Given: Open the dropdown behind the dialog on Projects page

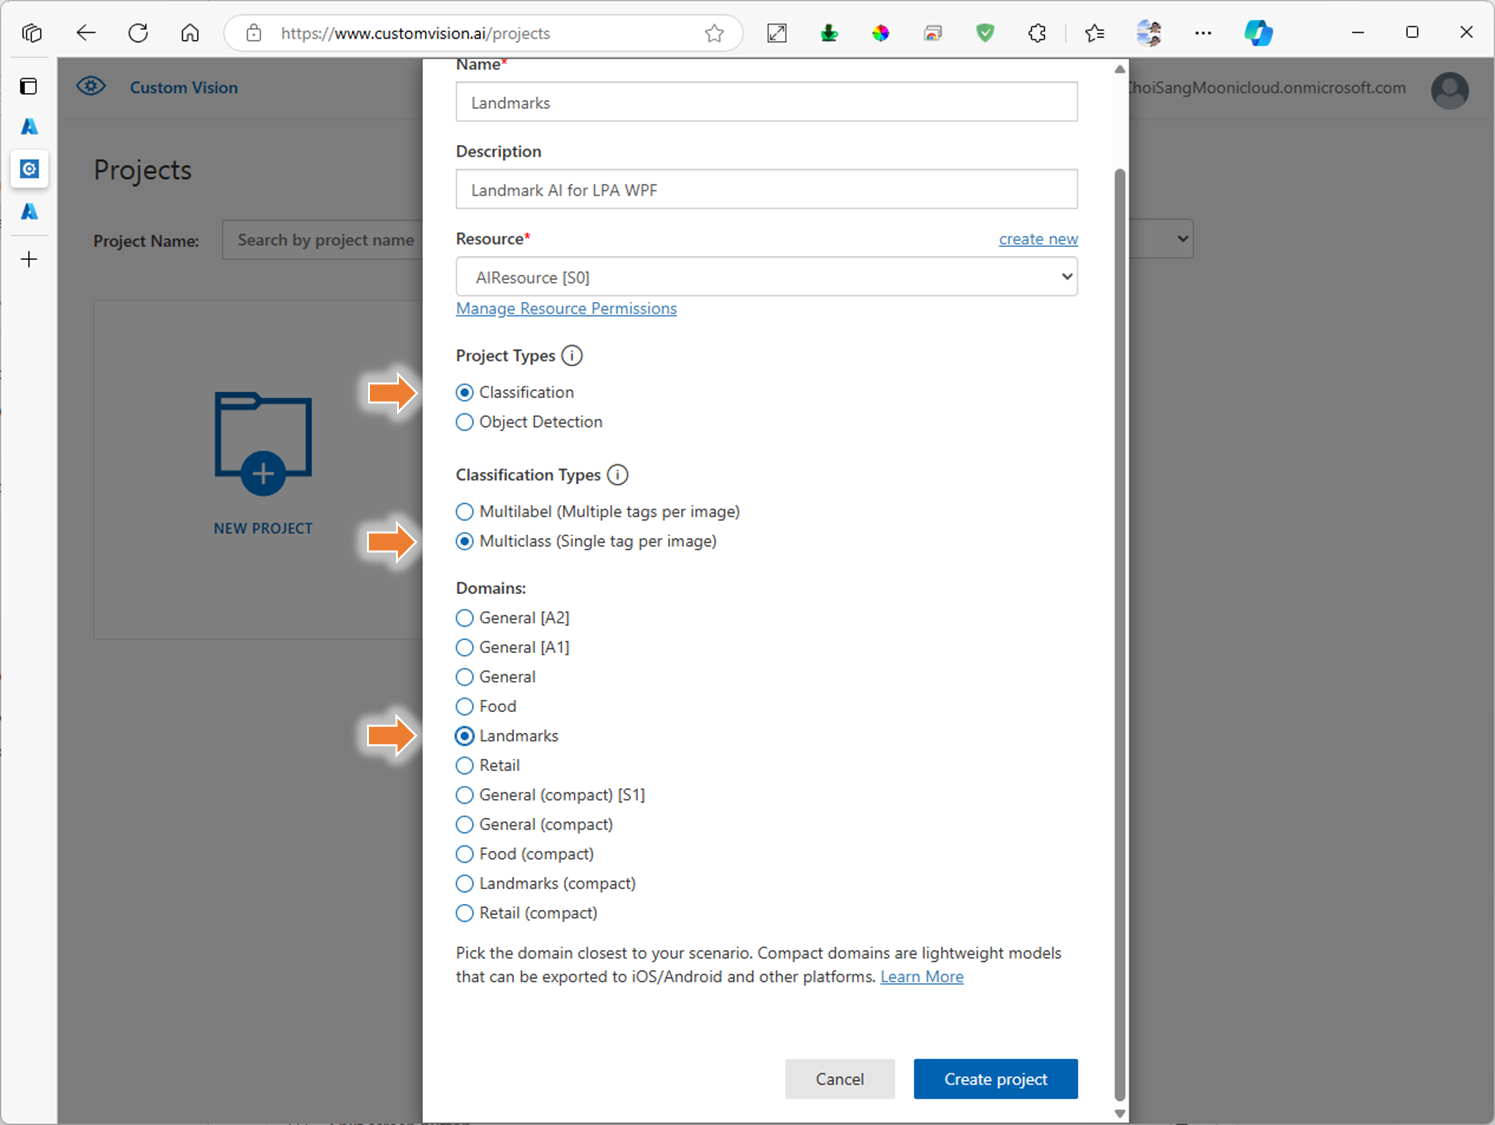Looking at the screenshot, I should coord(1161,239).
